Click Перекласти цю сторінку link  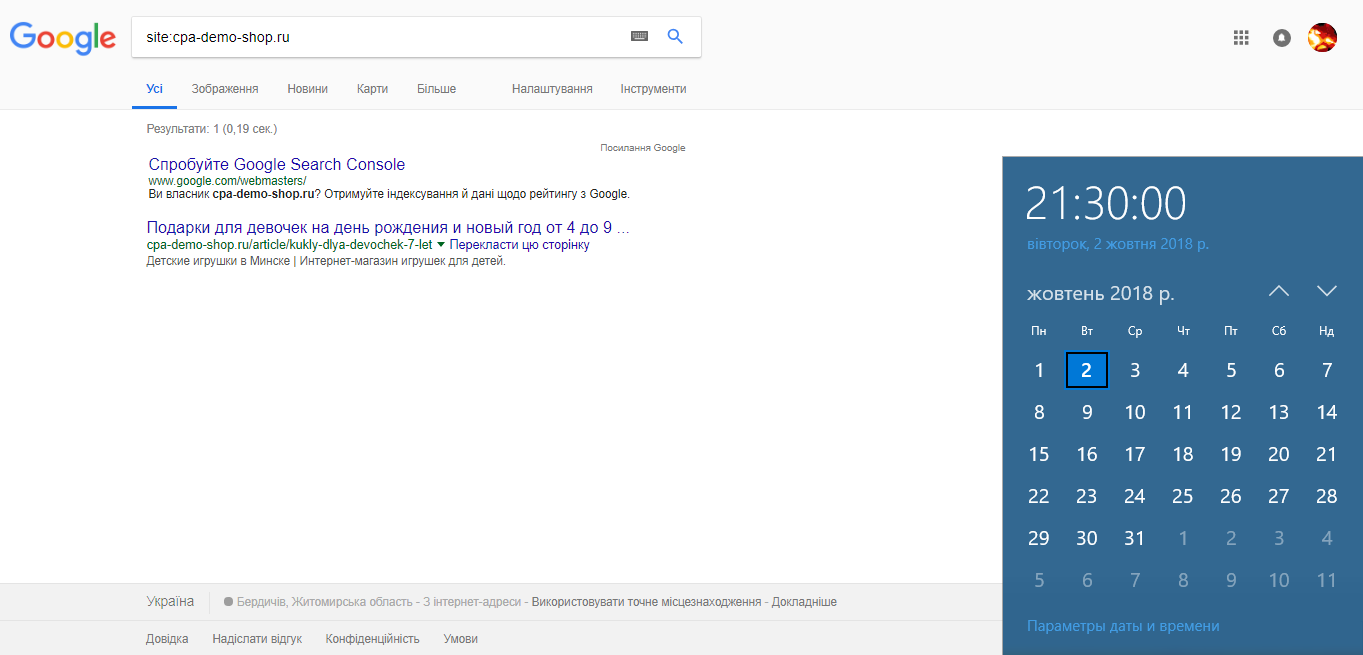pos(519,245)
